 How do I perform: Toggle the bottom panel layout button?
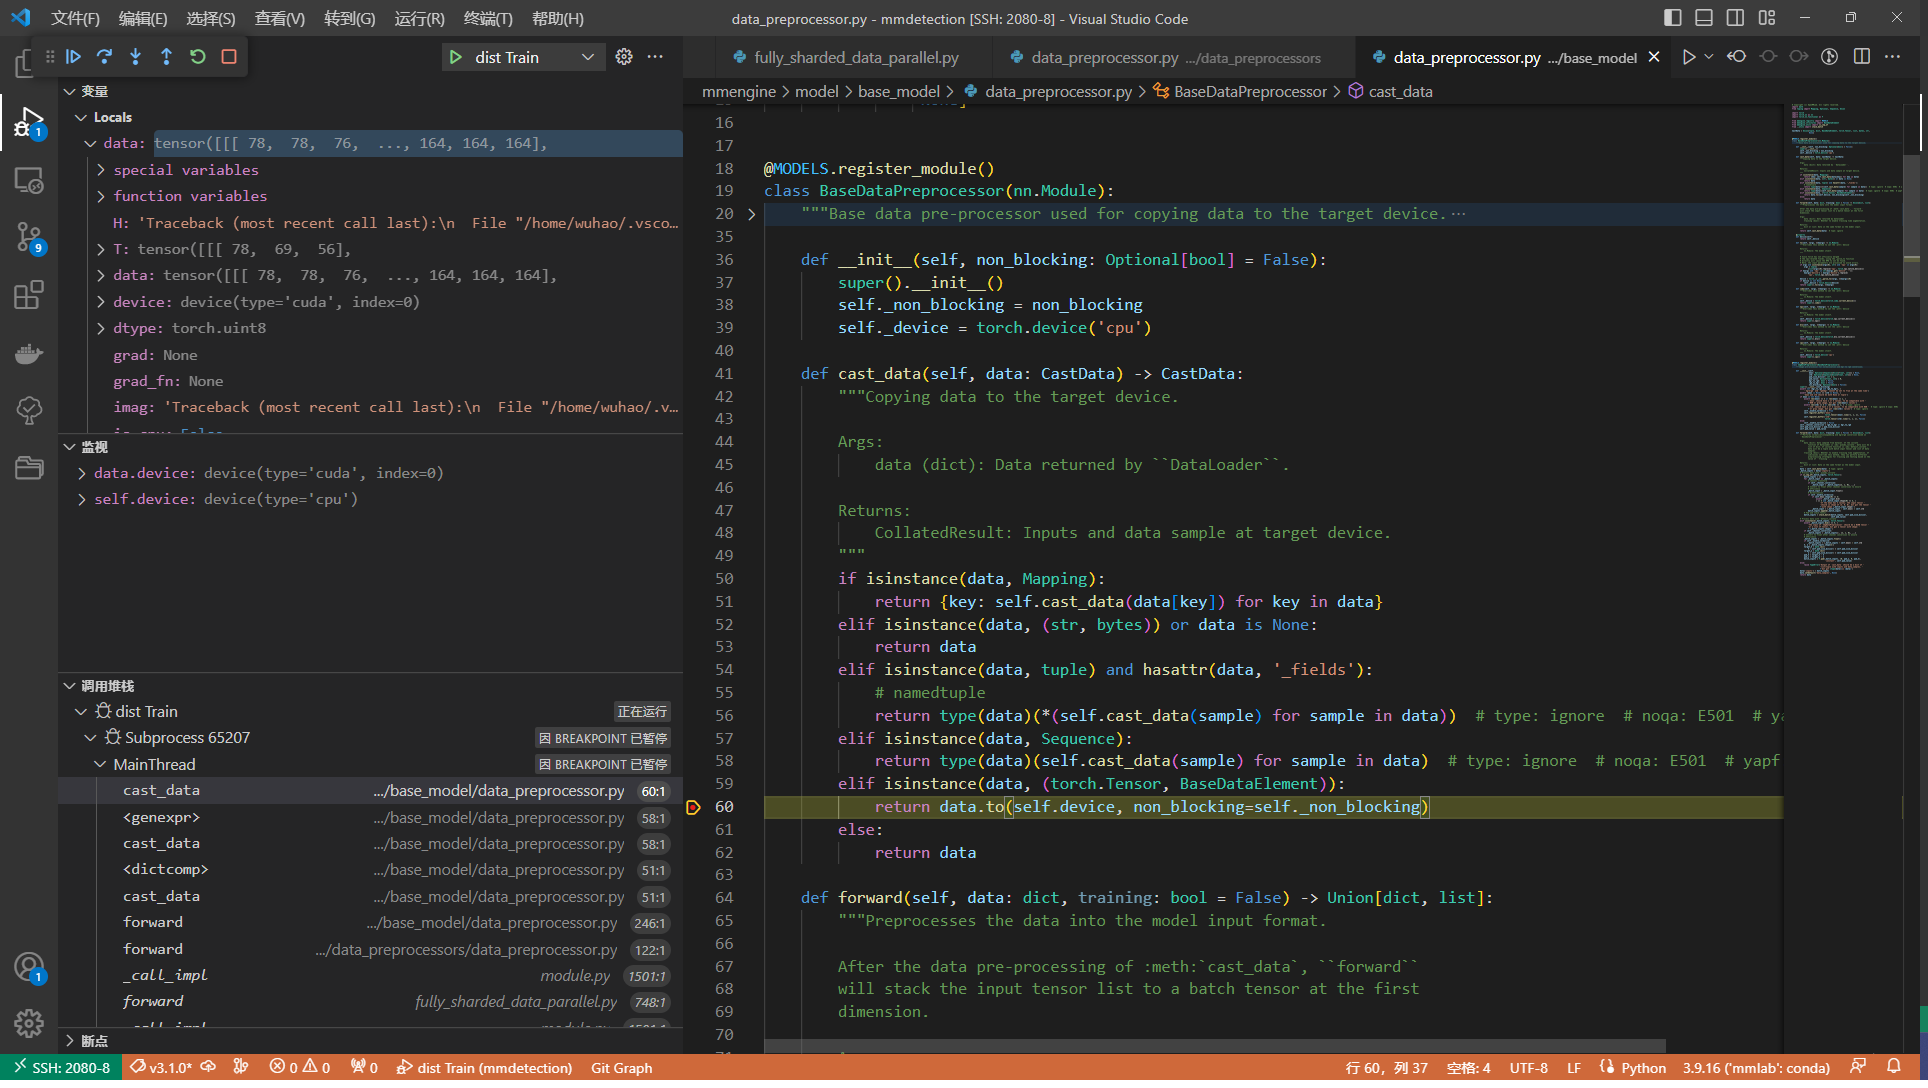pyautogui.click(x=1704, y=18)
